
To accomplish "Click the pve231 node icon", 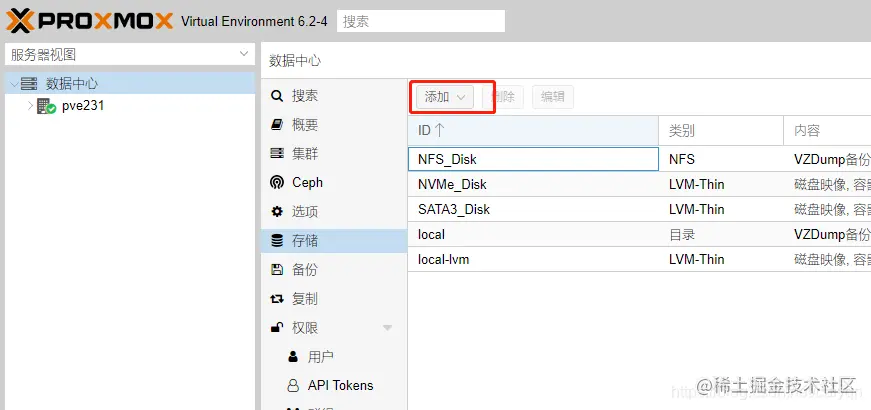I will click(47, 106).
